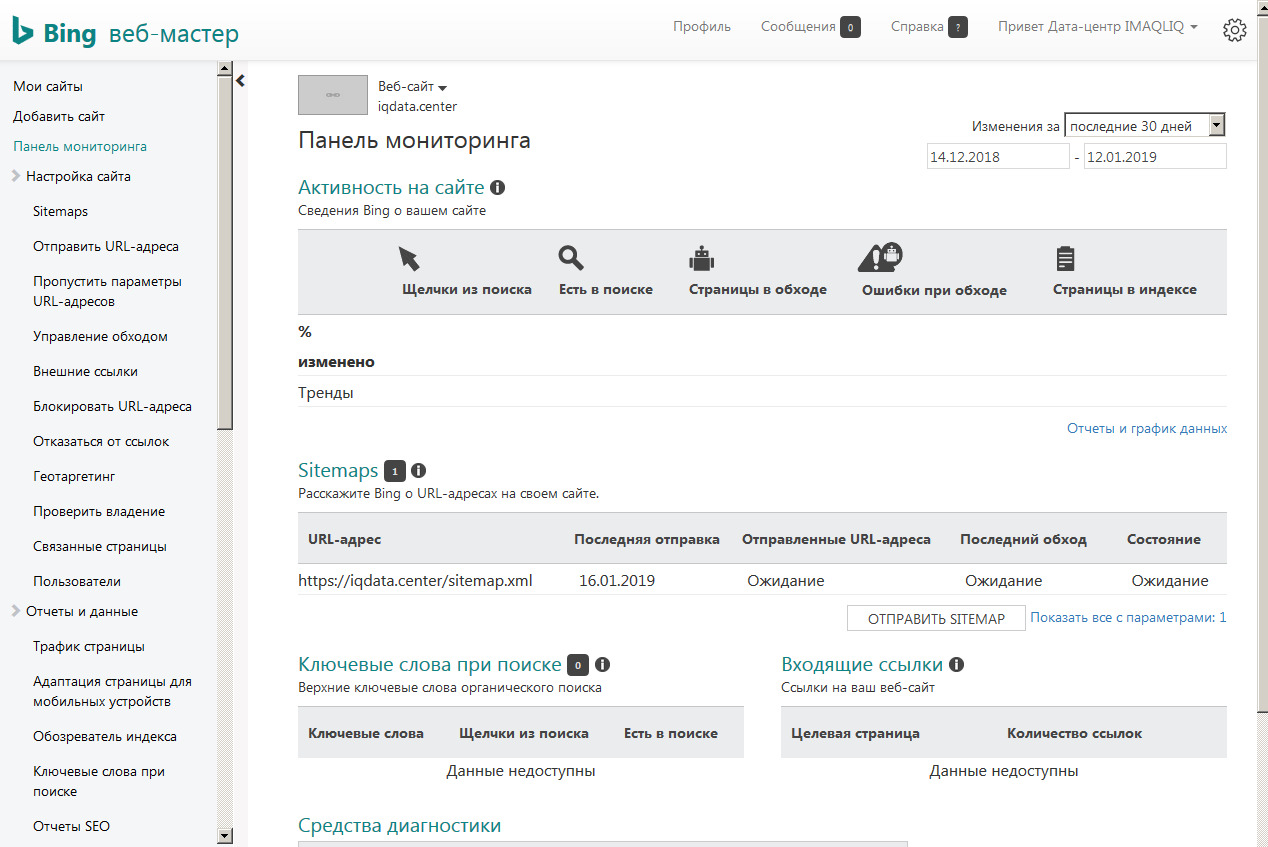Select Панель мониторинга in sidebar

[80, 146]
